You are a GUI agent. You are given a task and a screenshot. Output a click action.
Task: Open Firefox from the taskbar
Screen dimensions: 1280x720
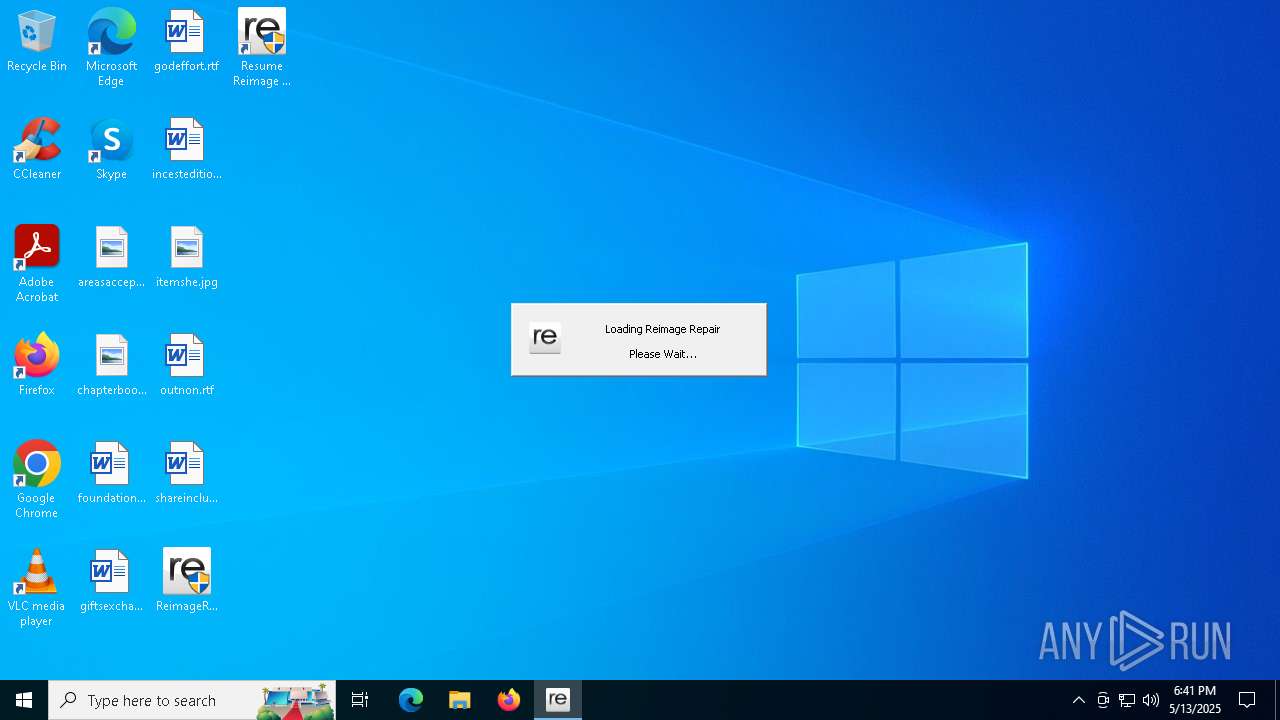pos(509,700)
